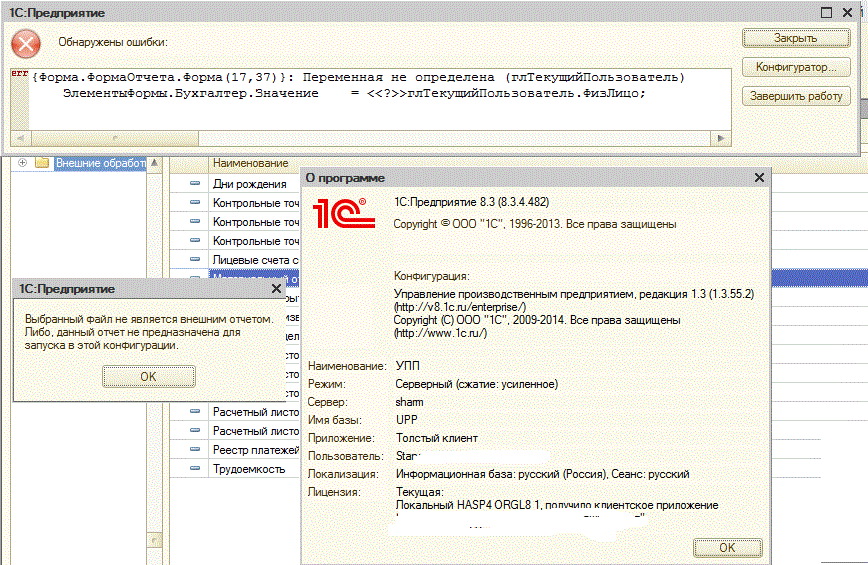Click Обнаружены ошибки label
Screen dimensions: 868x565
[113, 42]
